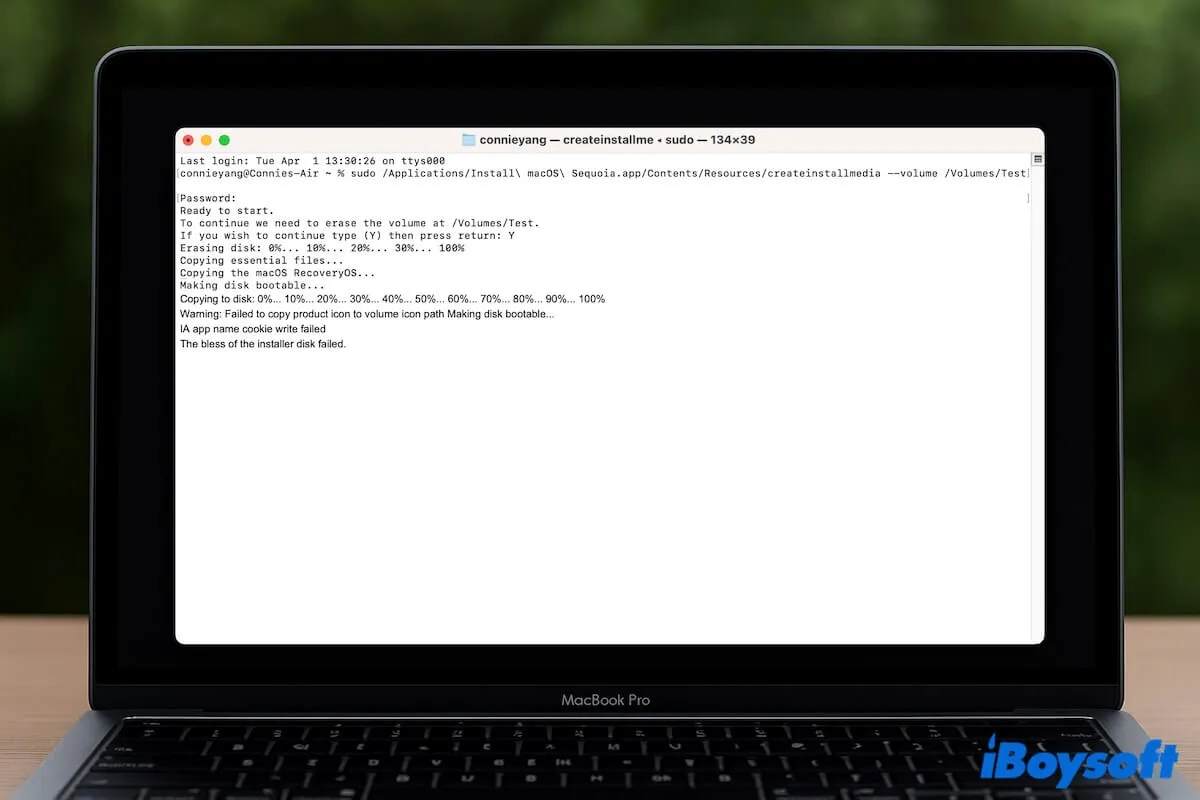1200x800 pixels.
Task: Click 'Copying to disk: 0%... 10%' progress line
Action: pos(392,299)
